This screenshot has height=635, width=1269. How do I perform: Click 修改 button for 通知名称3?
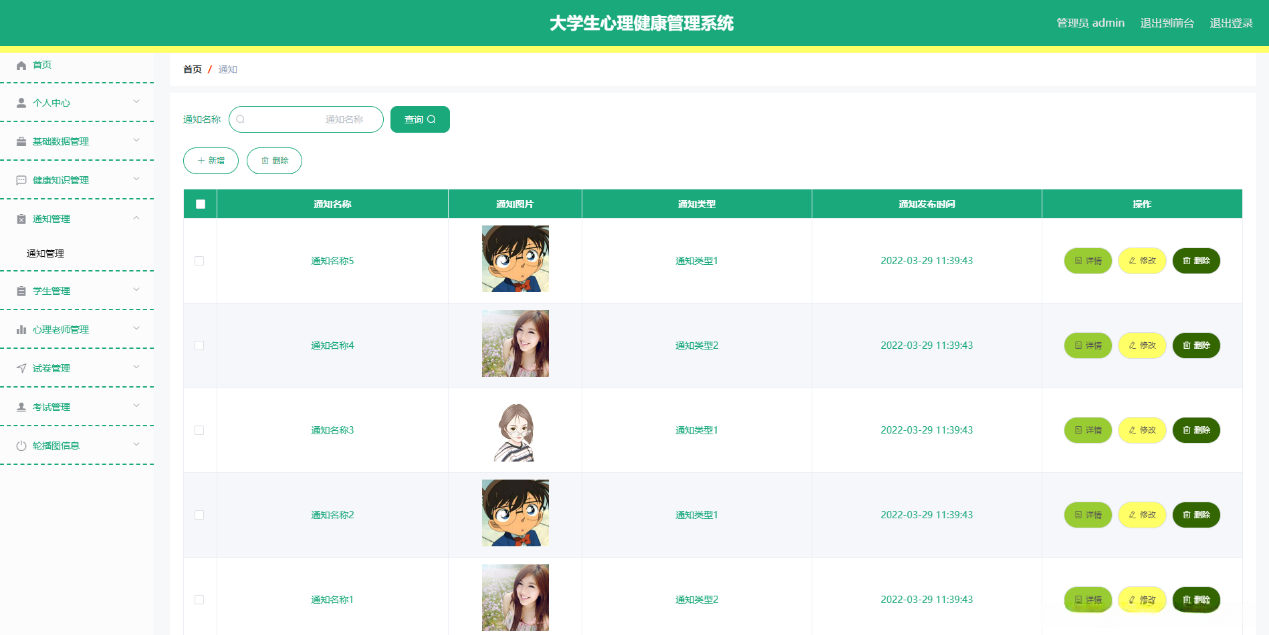pos(1142,430)
